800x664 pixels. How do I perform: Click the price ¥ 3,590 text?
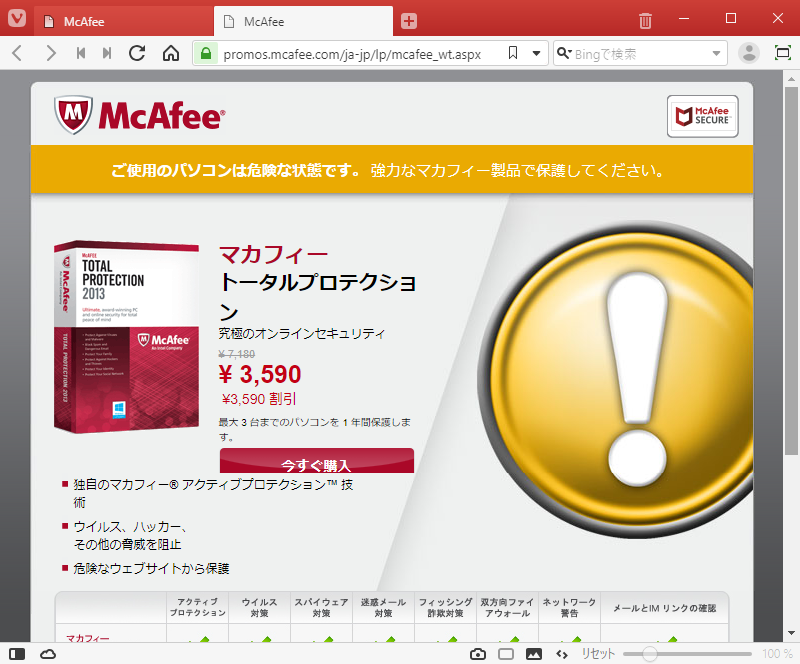pos(260,375)
